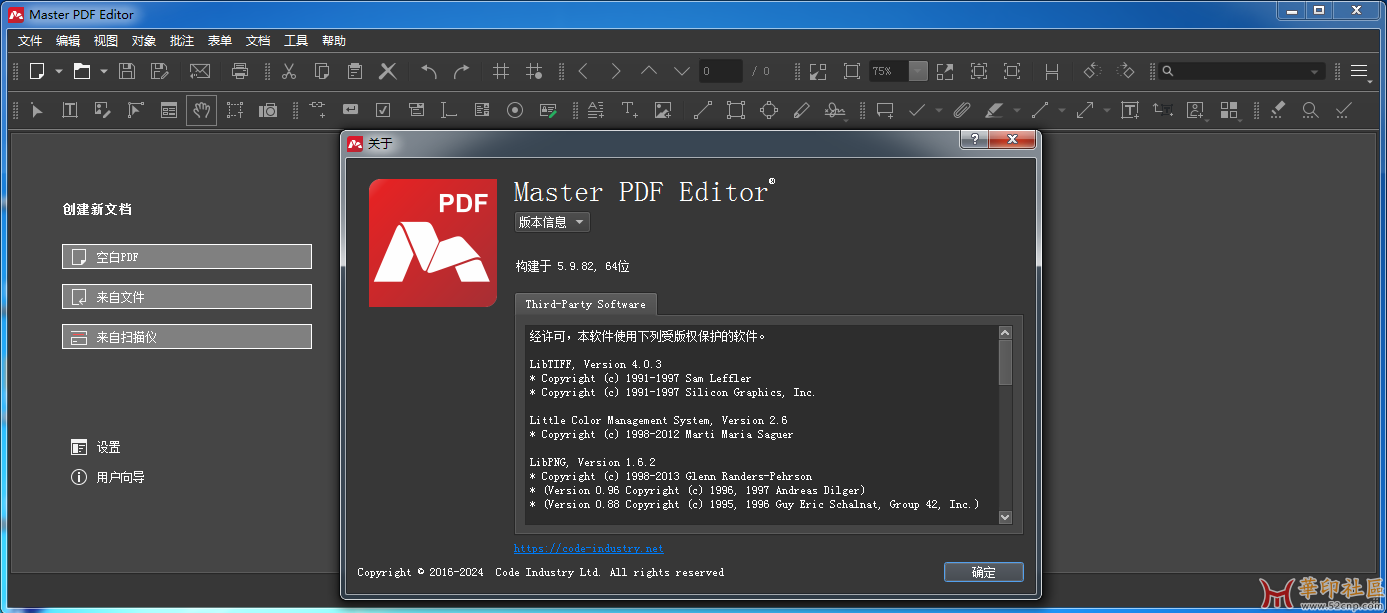This screenshot has width=1387, height=613.
Task: Click the save-as floppy with pencil icon
Action: click(x=159, y=71)
